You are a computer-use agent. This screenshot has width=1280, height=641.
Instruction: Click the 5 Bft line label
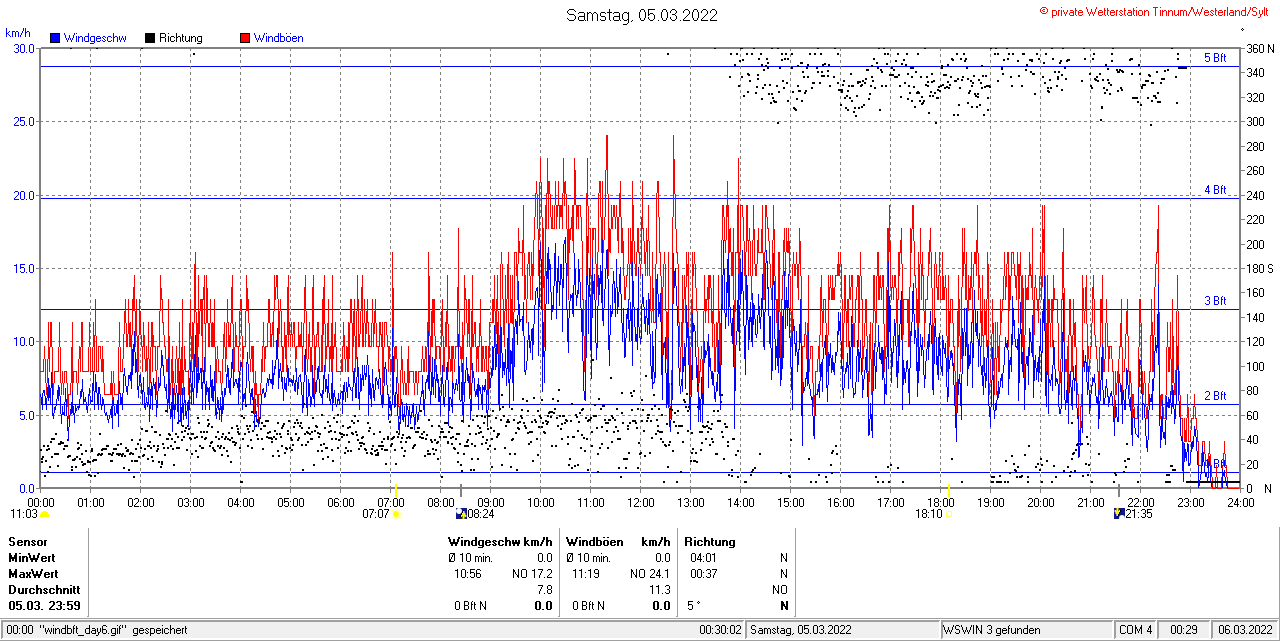(1215, 58)
